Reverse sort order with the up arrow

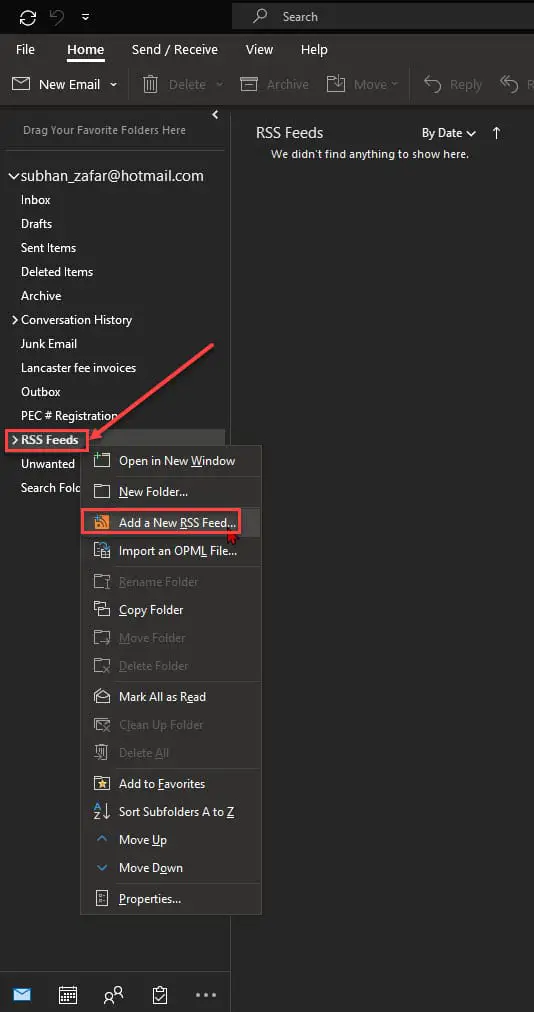(496, 133)
